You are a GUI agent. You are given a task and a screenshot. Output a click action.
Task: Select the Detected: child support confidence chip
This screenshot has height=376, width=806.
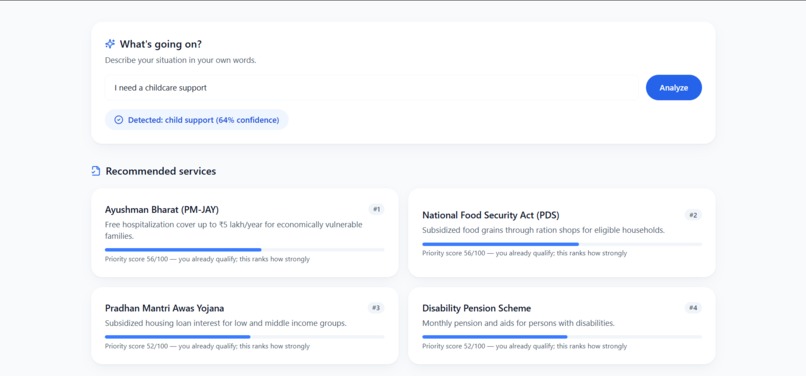pos(197,120)
